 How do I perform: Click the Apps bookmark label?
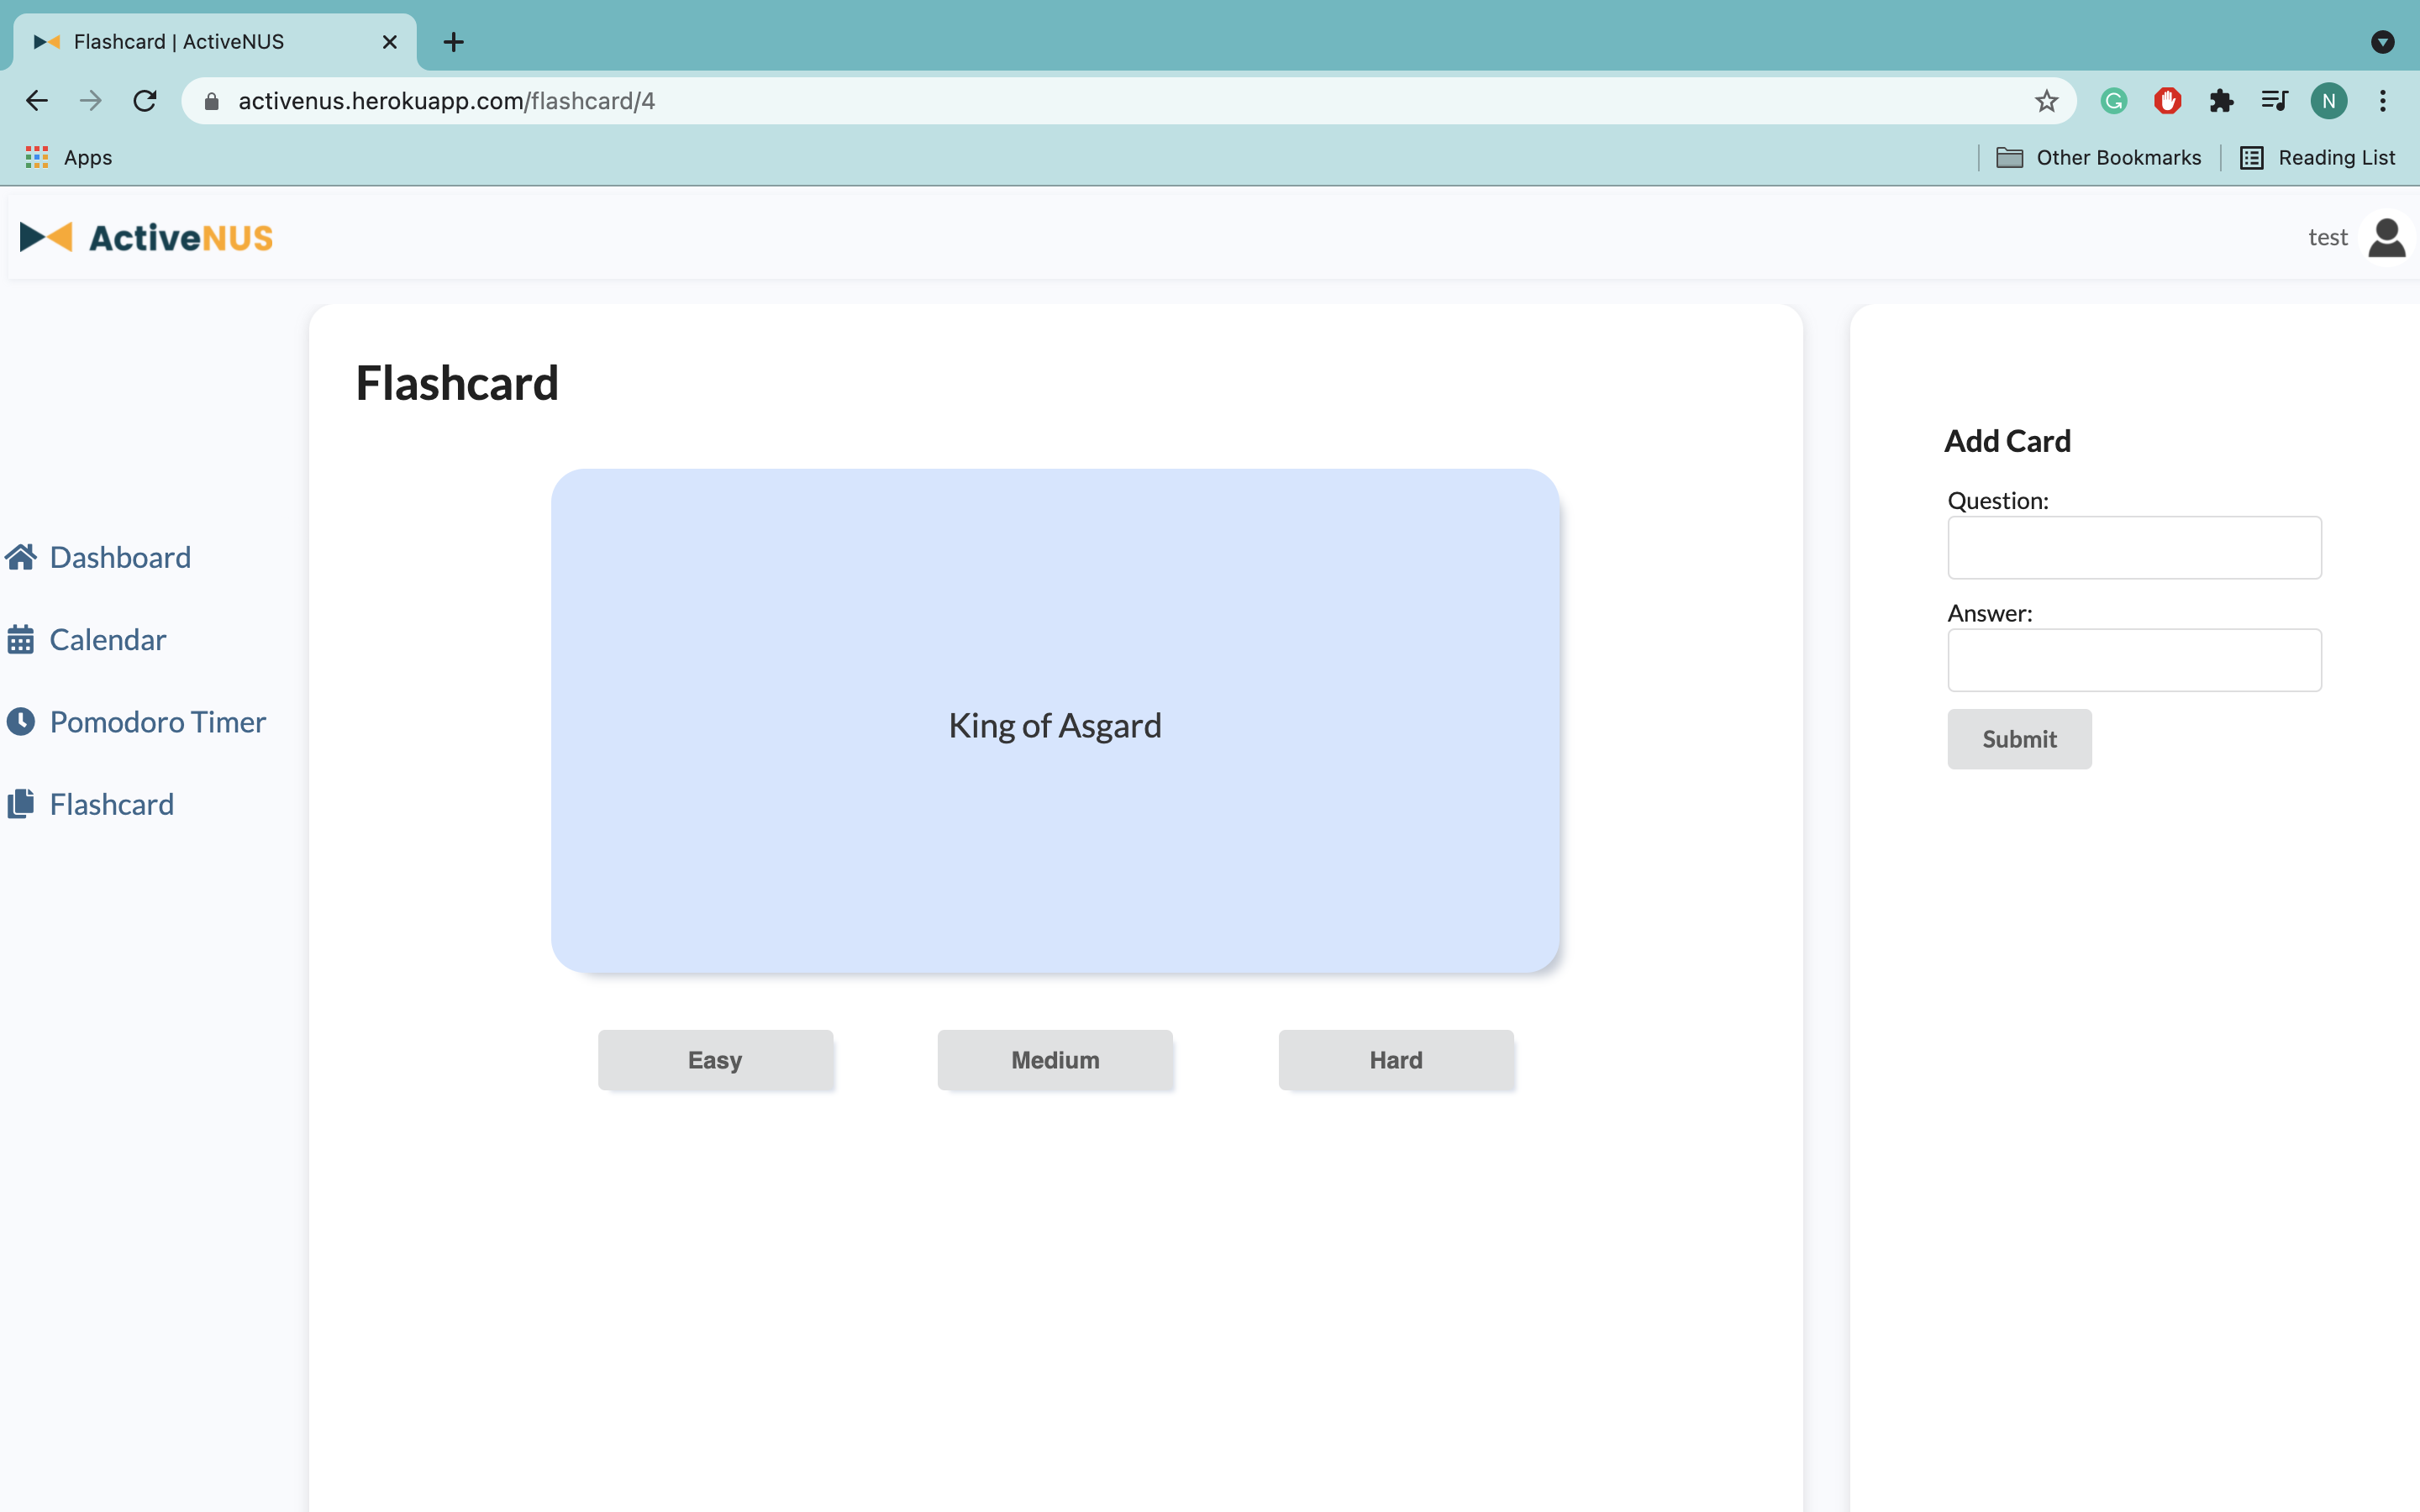point(88,157)
